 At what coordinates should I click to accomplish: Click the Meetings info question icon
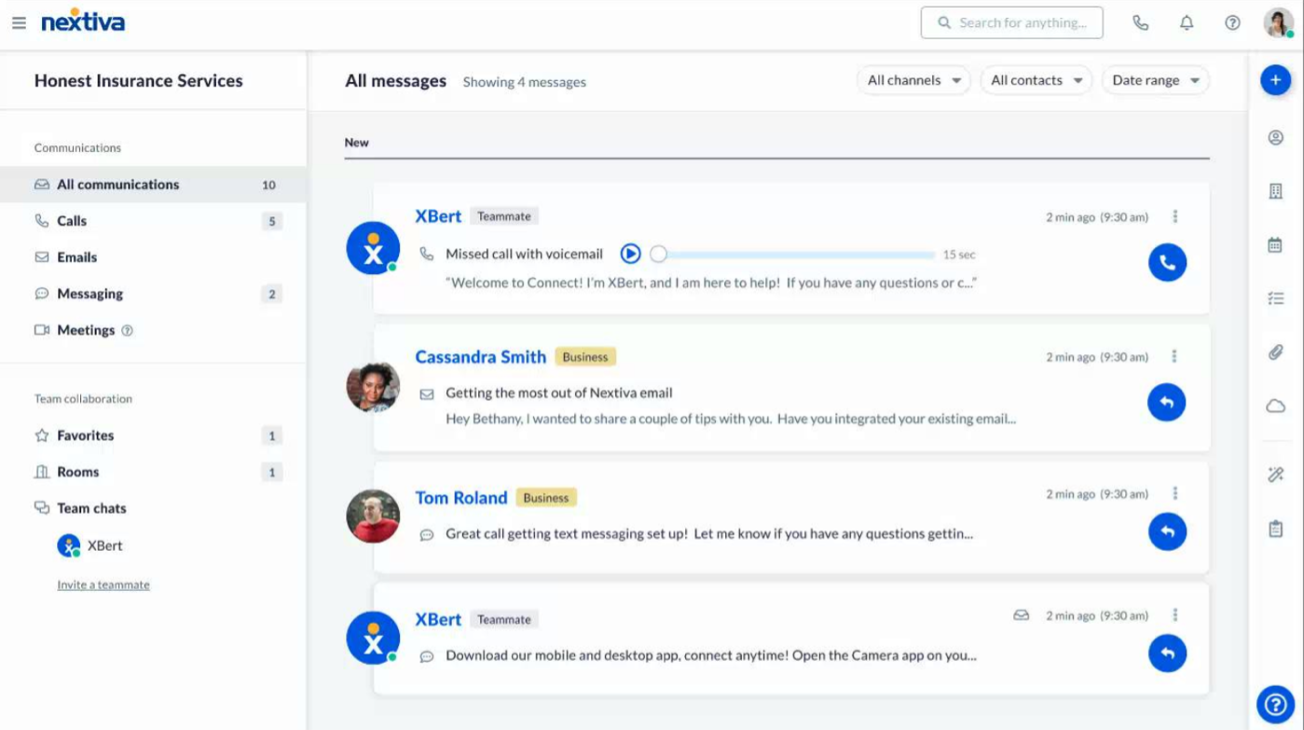[x=127, y=331]
